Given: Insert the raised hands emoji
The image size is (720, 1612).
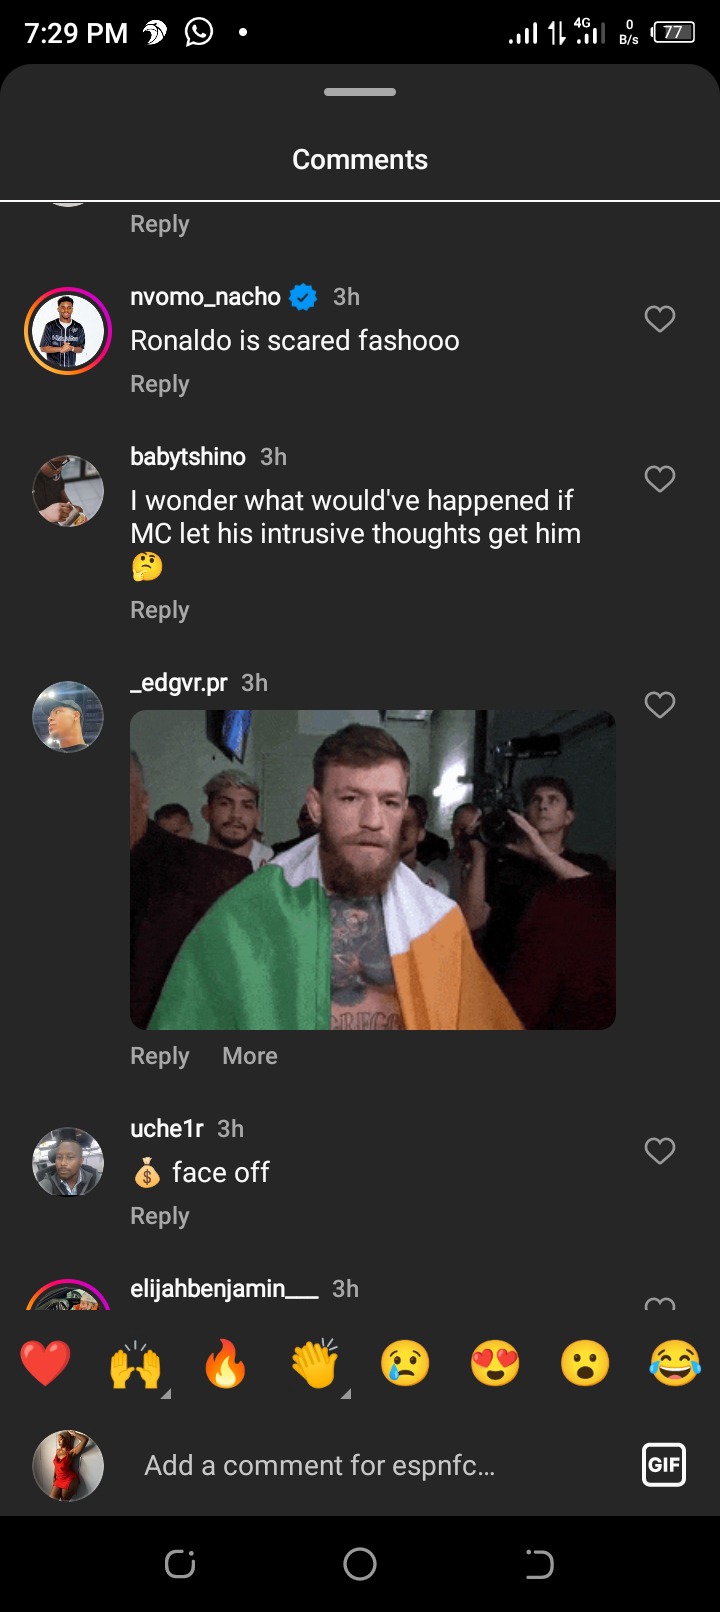Looking at the screenshot, I should click(136, 1363).
